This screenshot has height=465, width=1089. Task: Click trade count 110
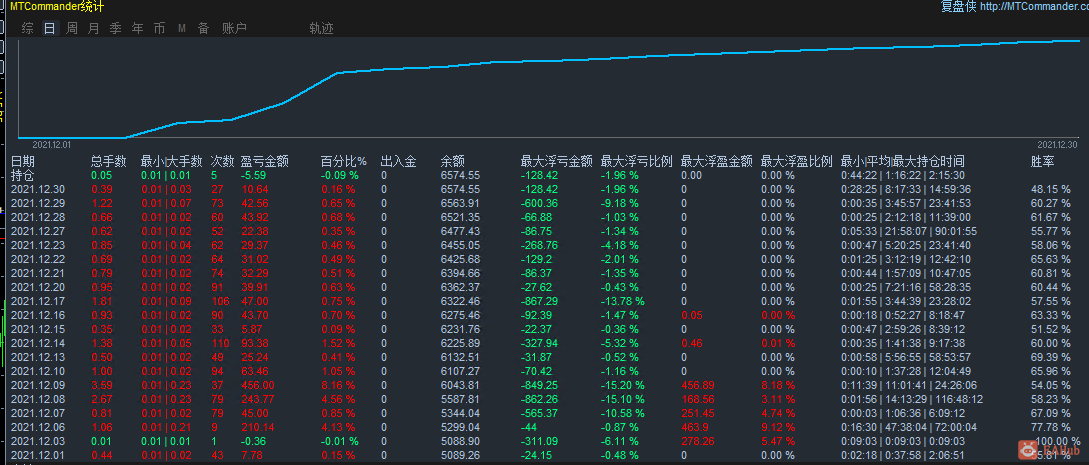click(220, 343)
